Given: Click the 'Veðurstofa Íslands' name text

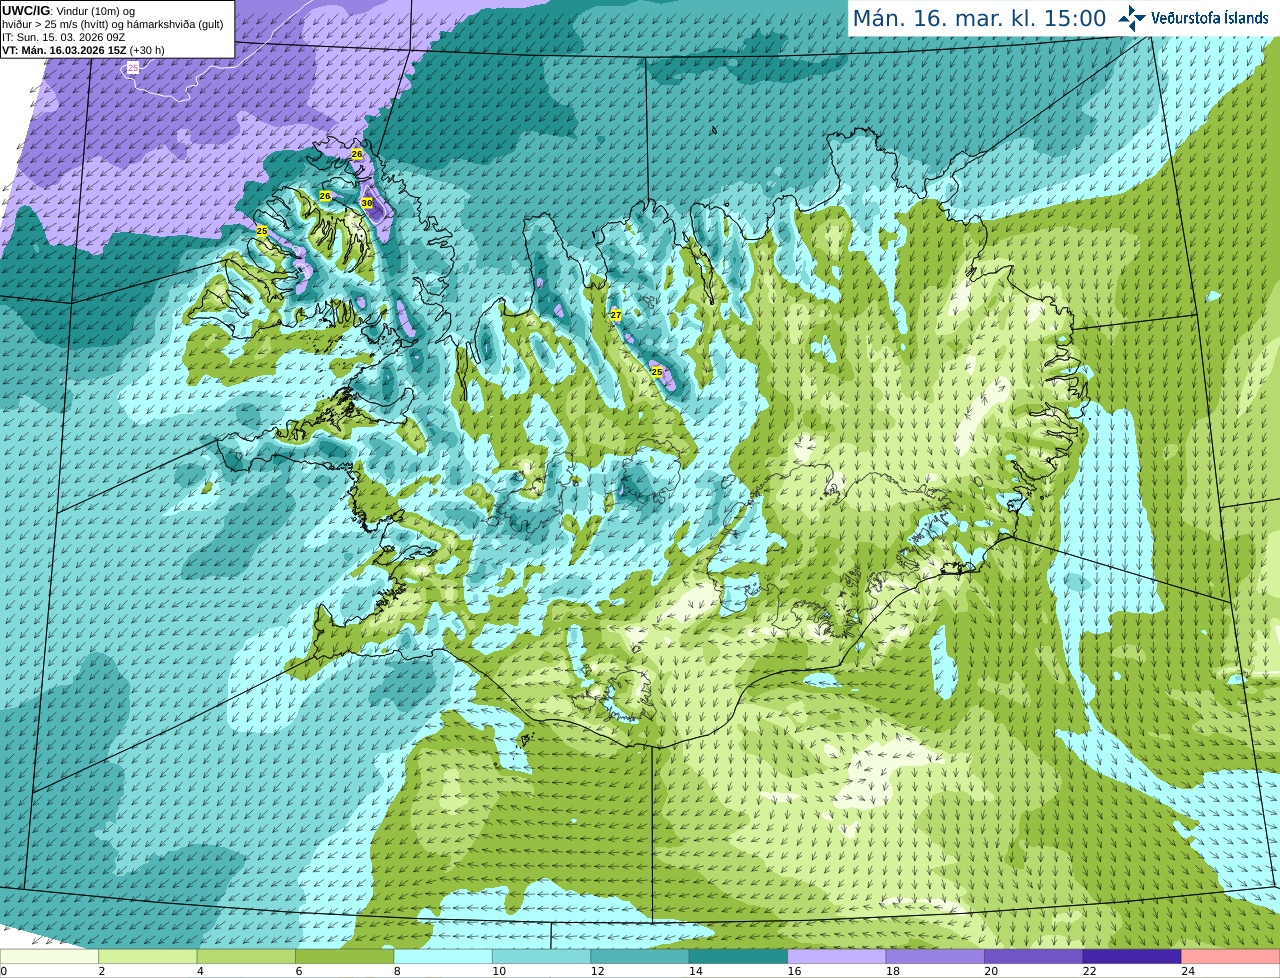Looking at the screenshot, I should pos(1210,18).
